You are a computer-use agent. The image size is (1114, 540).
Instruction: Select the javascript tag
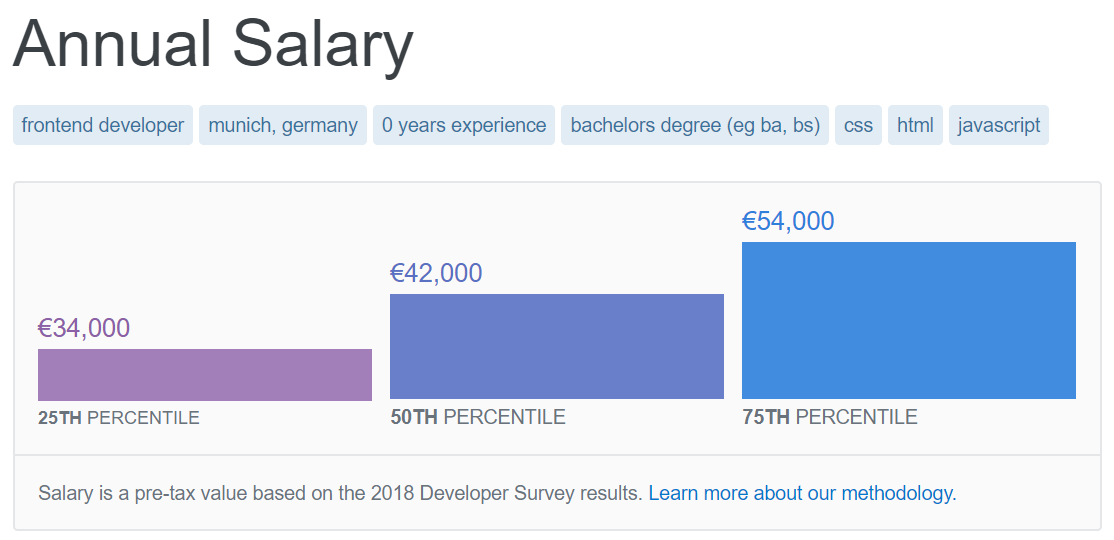click(999, 125)
